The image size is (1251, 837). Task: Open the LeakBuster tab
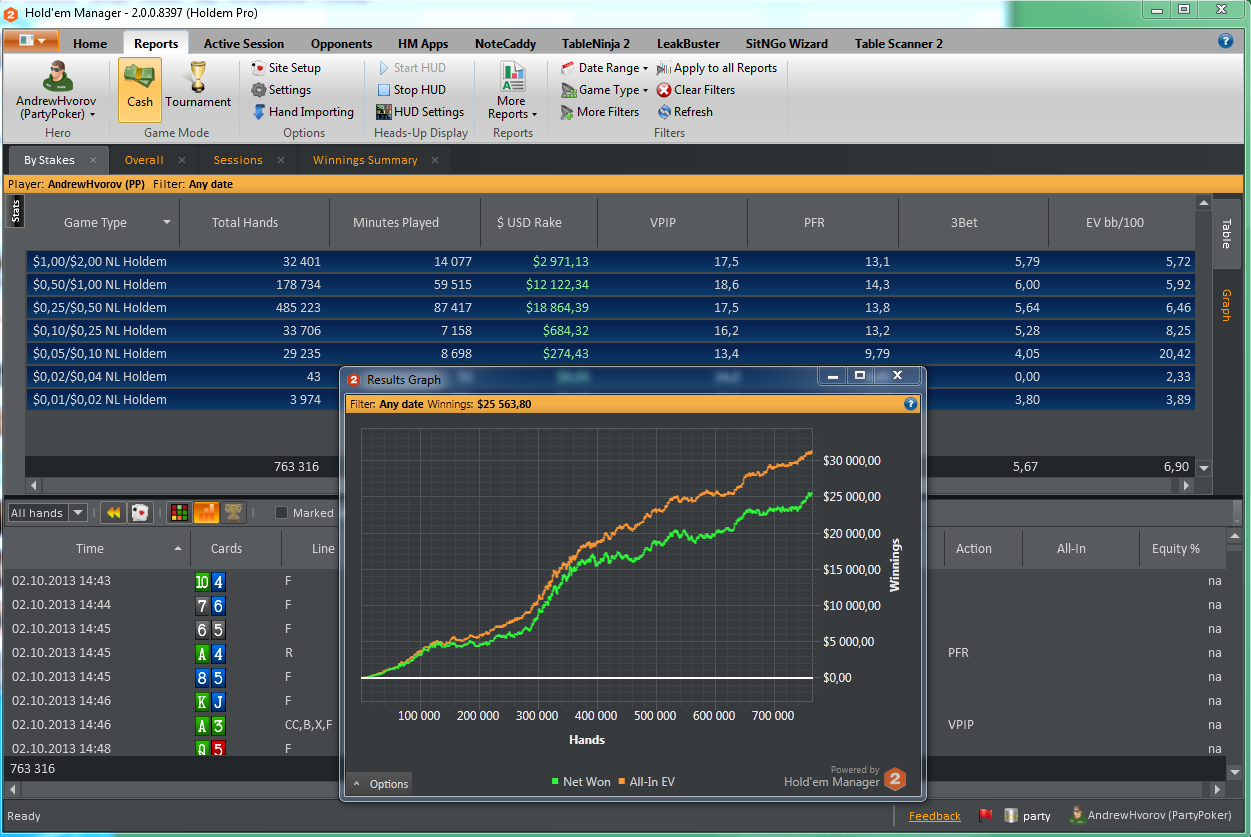click(x=688, y=43)
